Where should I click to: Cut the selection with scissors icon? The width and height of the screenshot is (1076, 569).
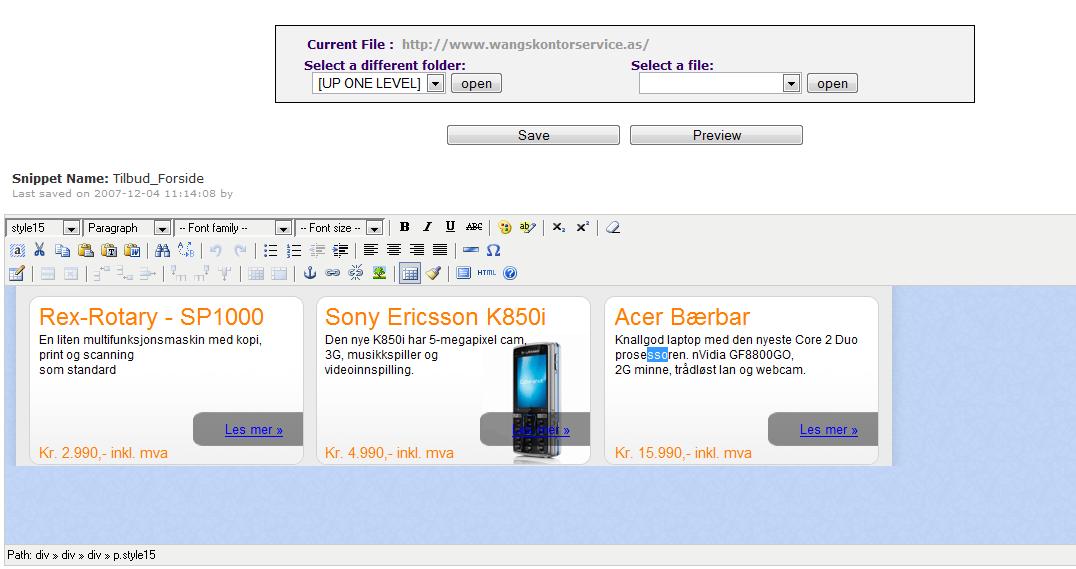coord(40,251)
